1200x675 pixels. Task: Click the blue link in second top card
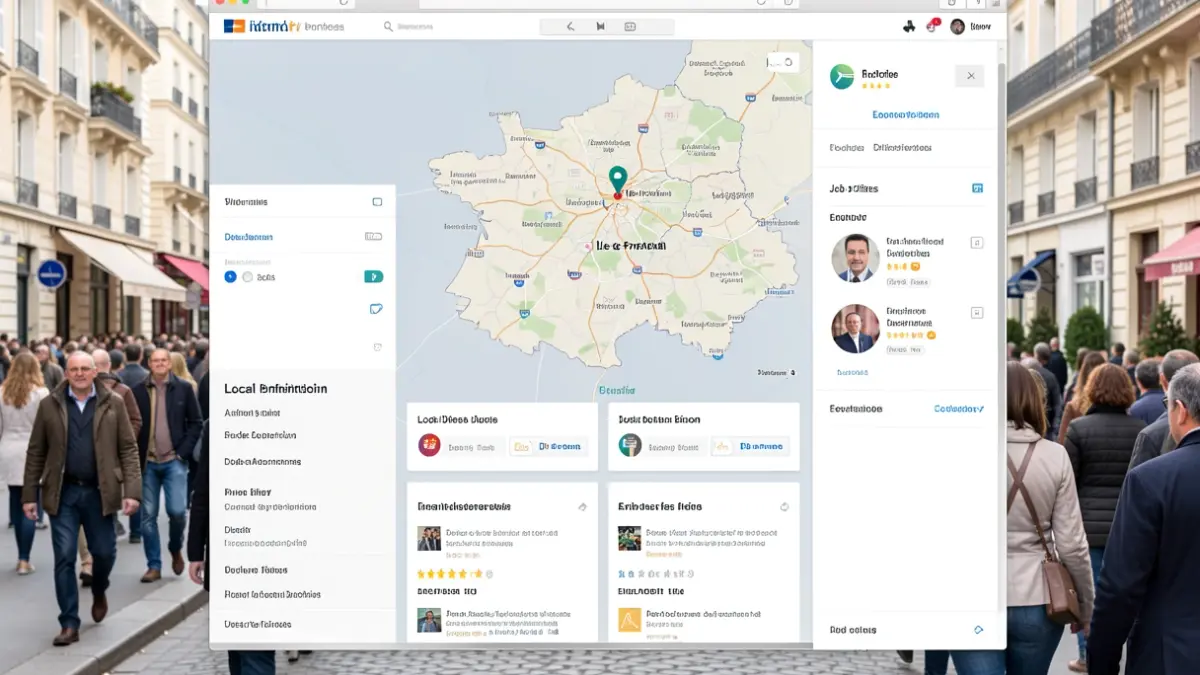pos(762,447)
